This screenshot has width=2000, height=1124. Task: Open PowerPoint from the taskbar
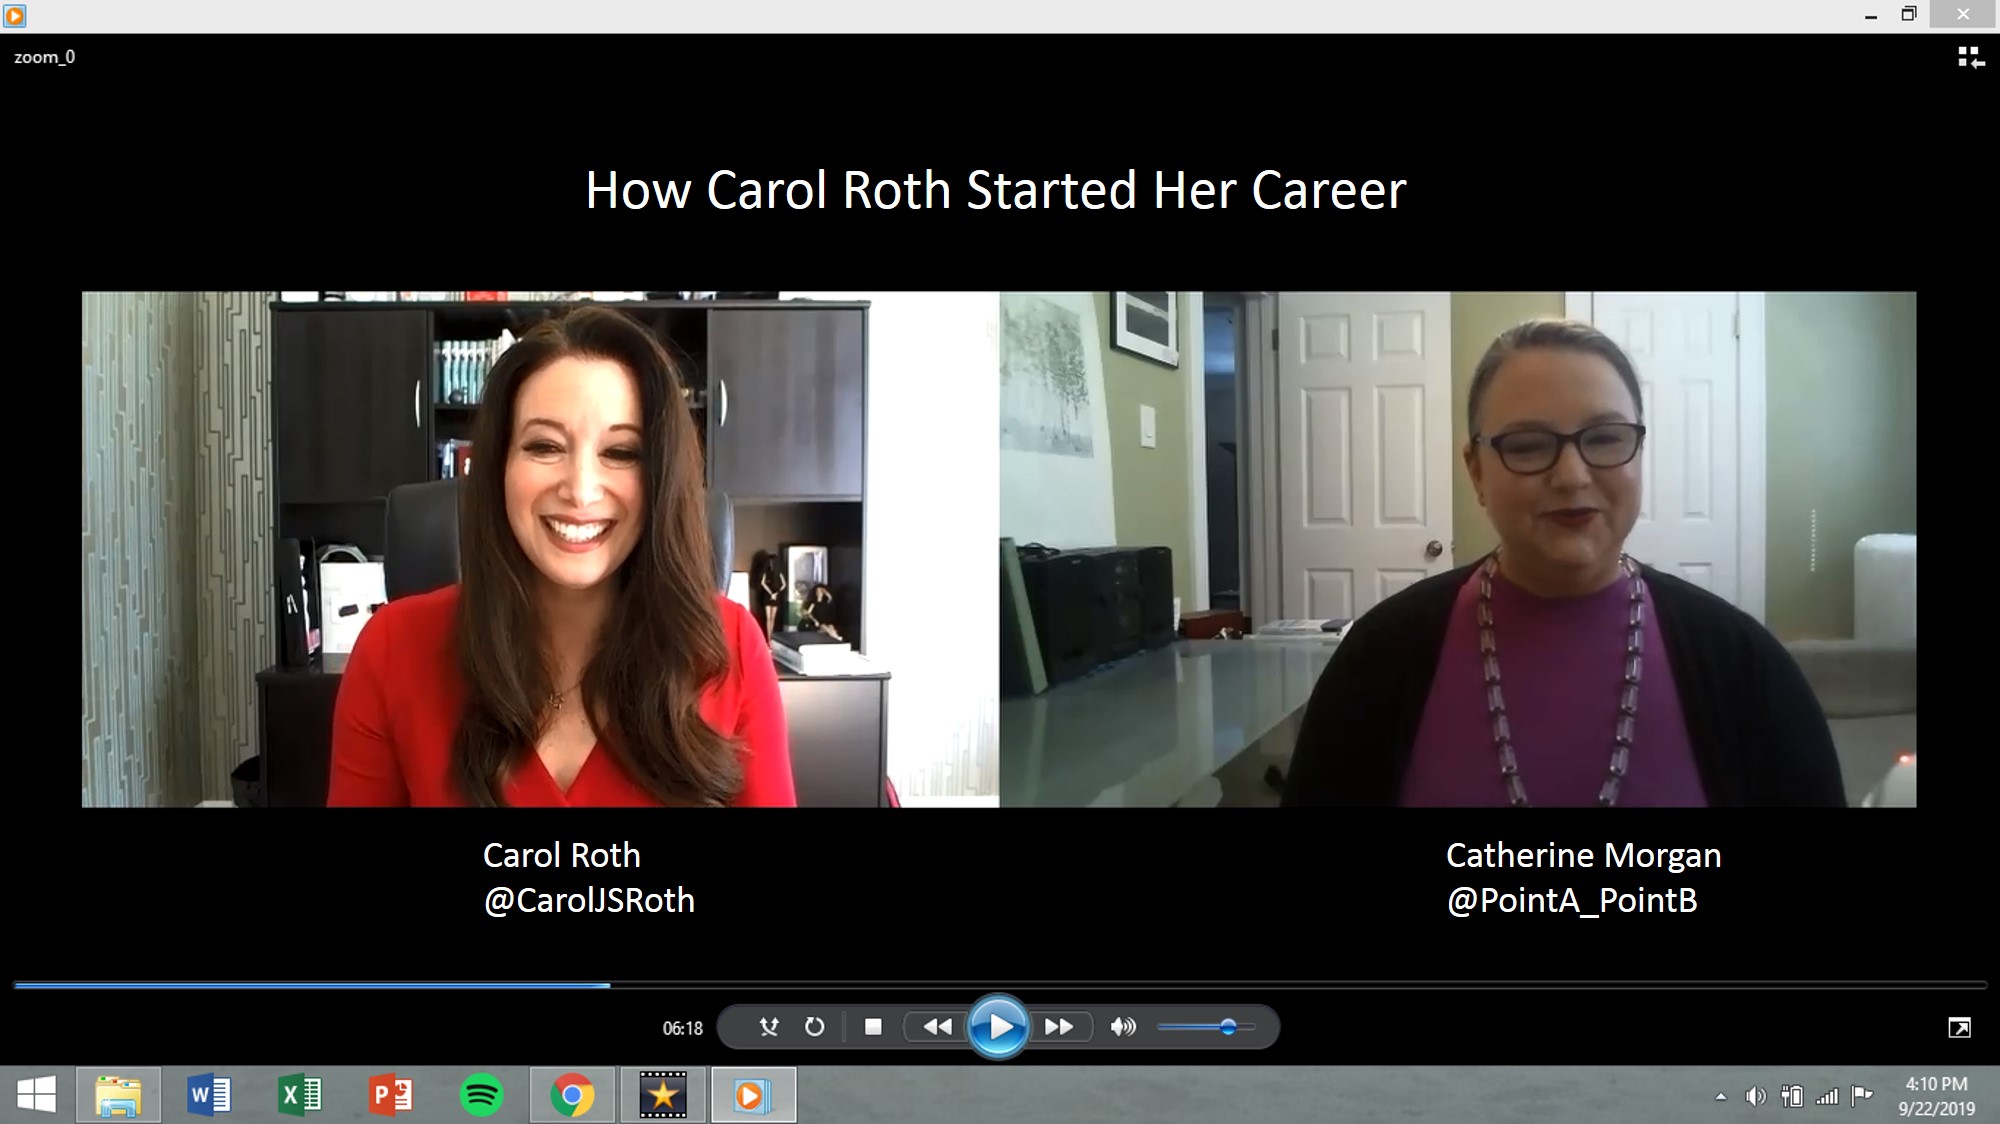point(391,1095)
